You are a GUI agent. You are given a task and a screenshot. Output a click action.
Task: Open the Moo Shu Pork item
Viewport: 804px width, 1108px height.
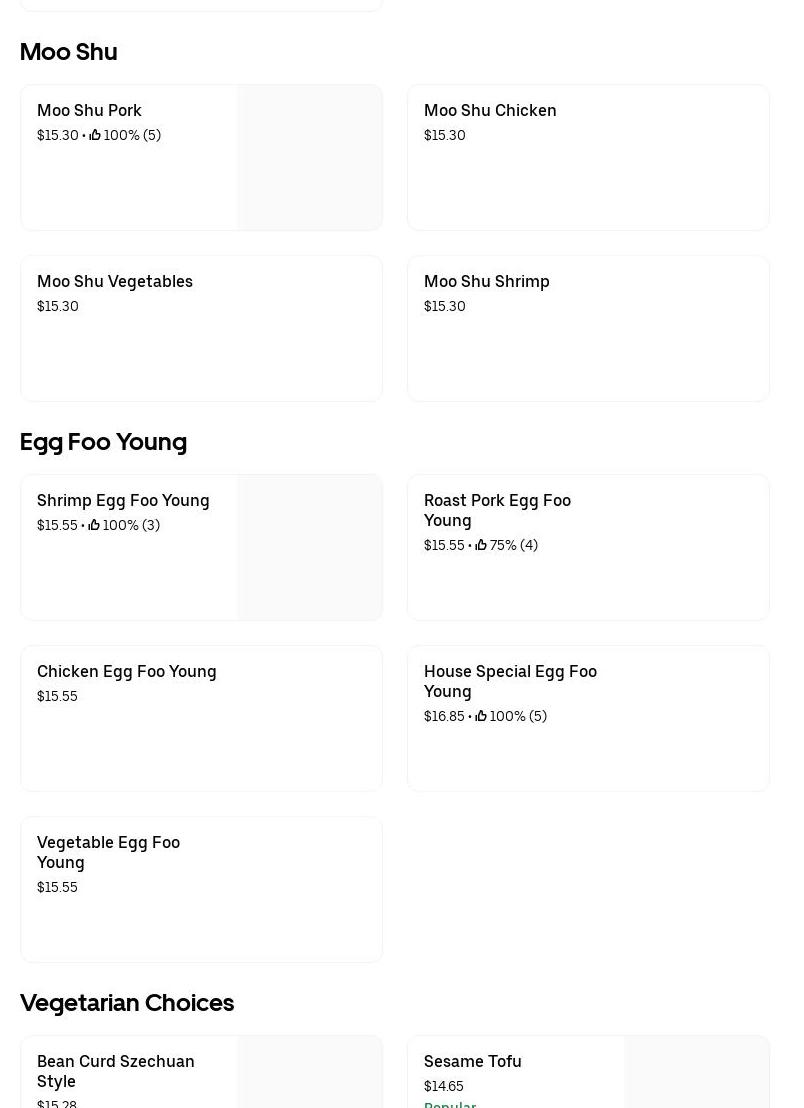click(x=89, y=110)
